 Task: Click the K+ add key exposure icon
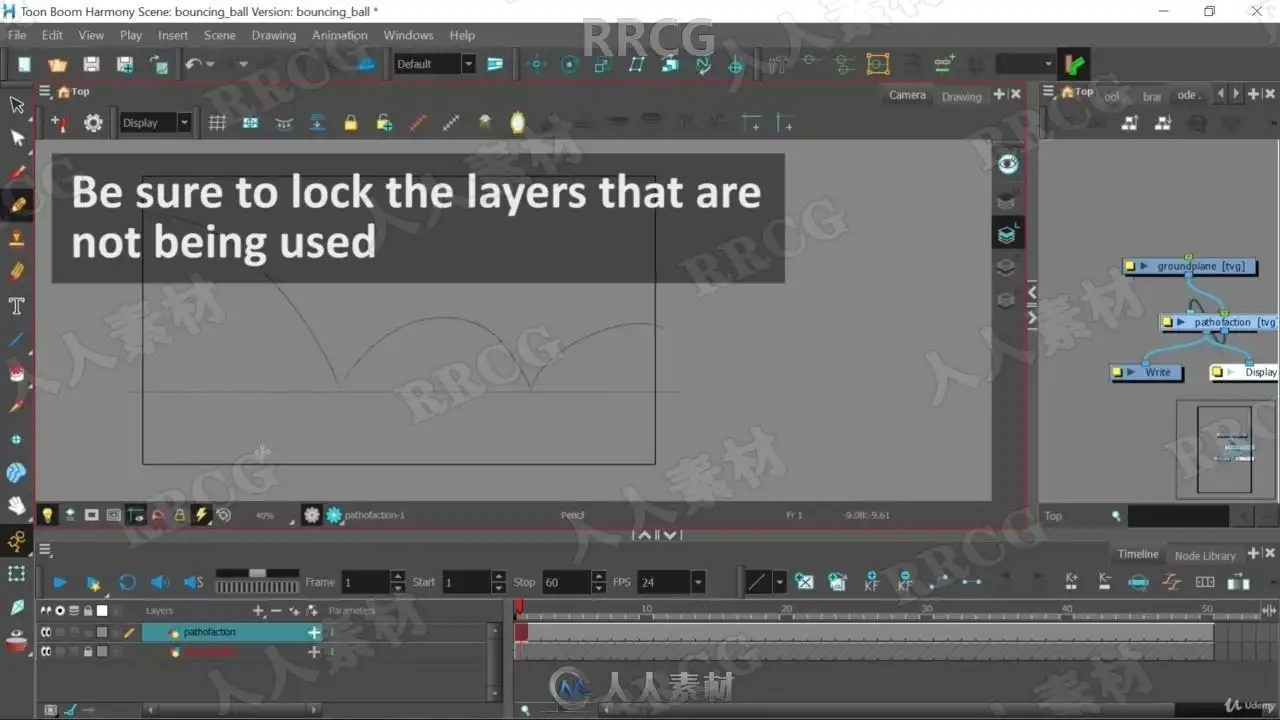[1072, 581]
